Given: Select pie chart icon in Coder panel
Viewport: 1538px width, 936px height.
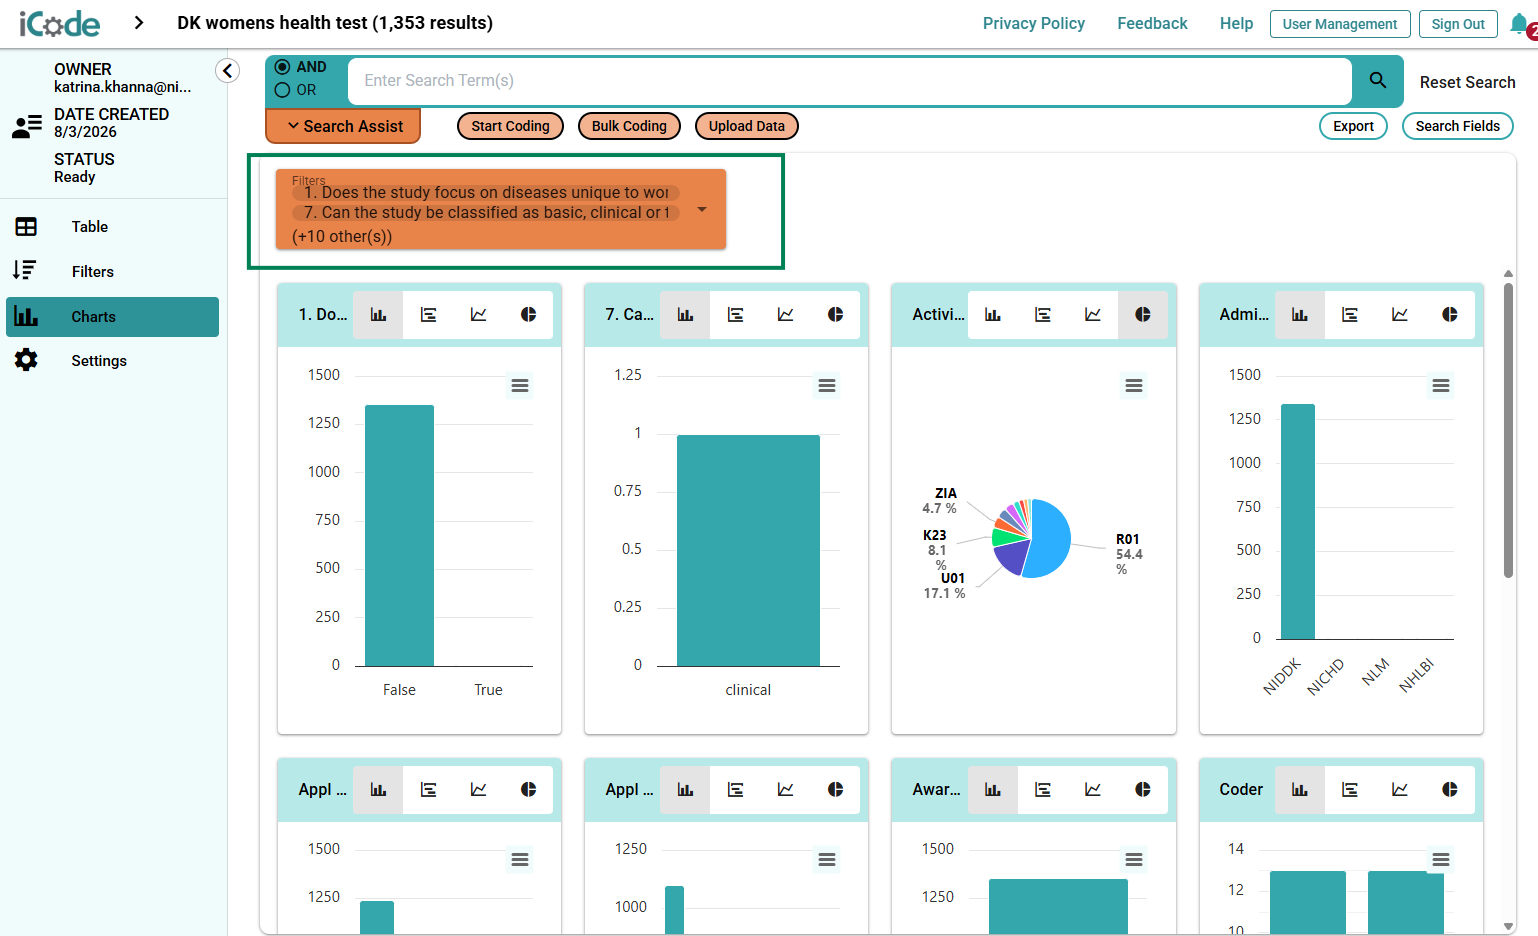Looking at the screenshot, I should pyautogui.click(x=1449, y=790).
